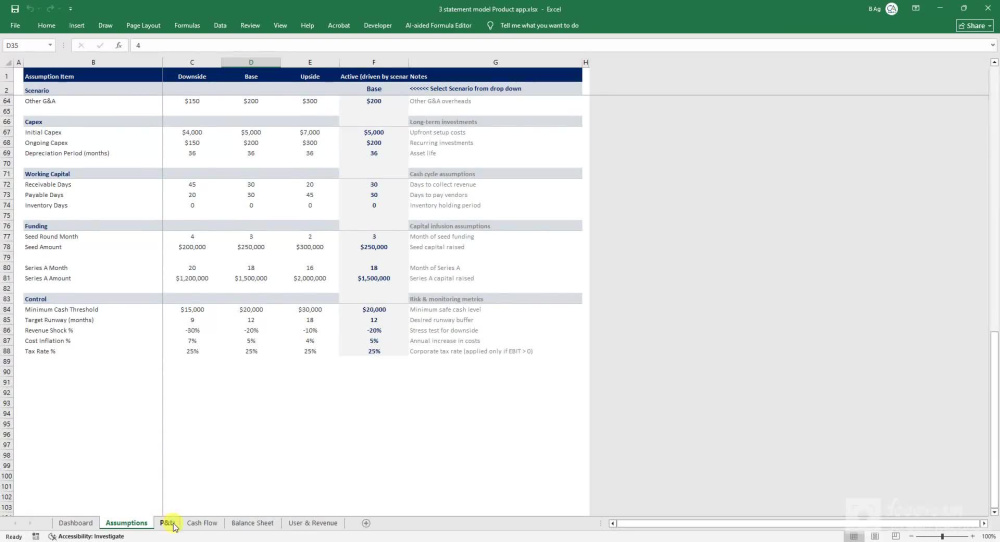Switch to the P&L sheet tab
Viewport: 1000px width, 542px height.
[x=167, y=523]
